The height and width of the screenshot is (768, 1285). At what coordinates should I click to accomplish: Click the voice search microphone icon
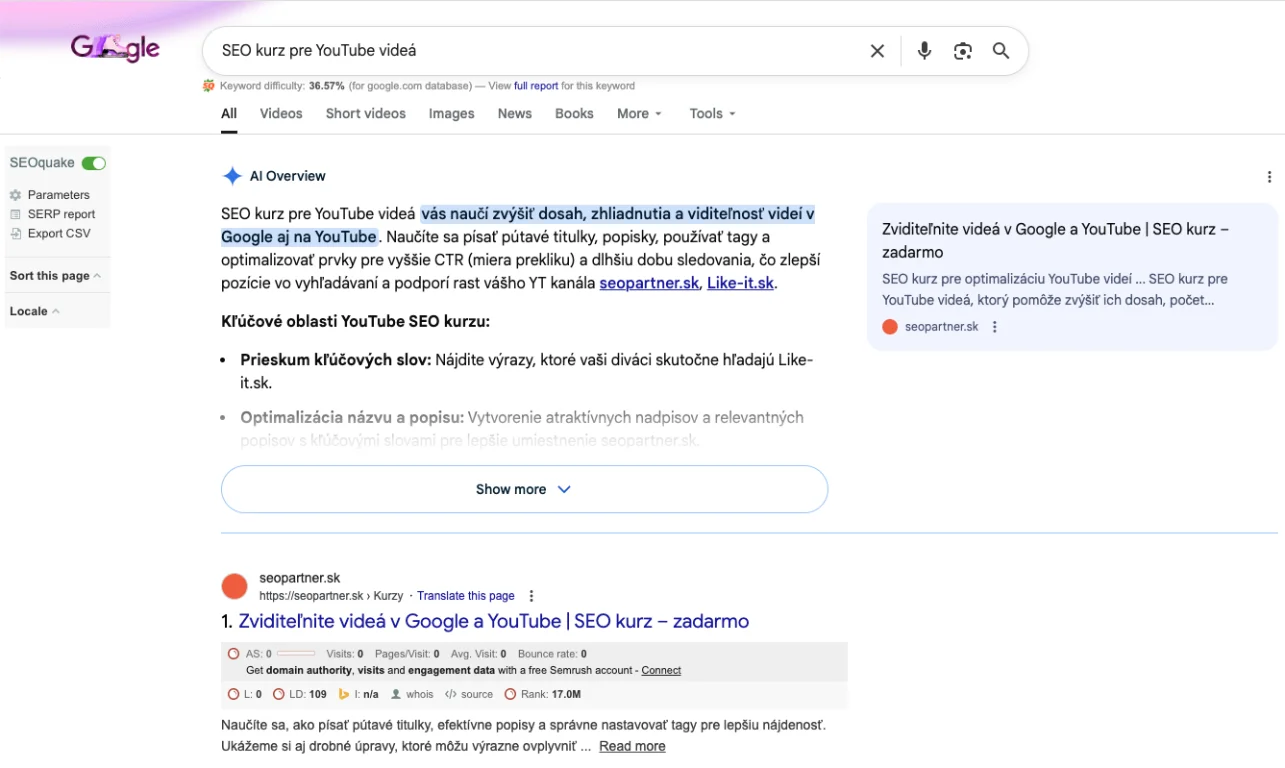(x=924, y=51)
